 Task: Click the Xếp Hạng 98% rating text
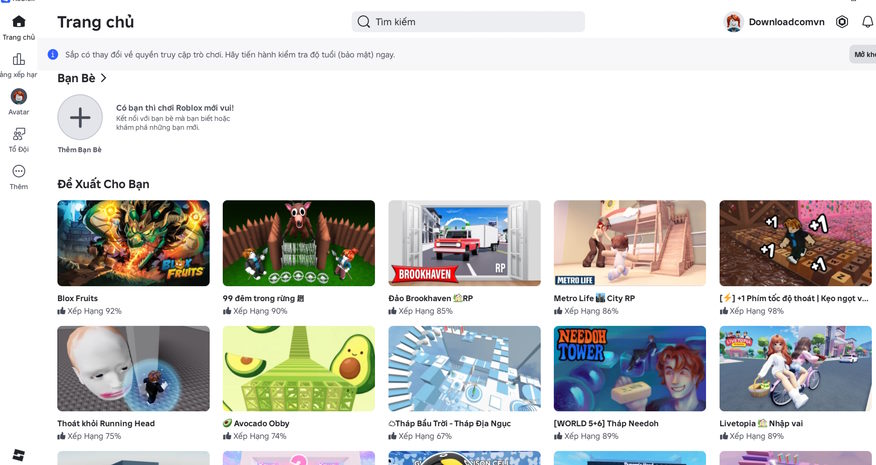tap(756, 311)
